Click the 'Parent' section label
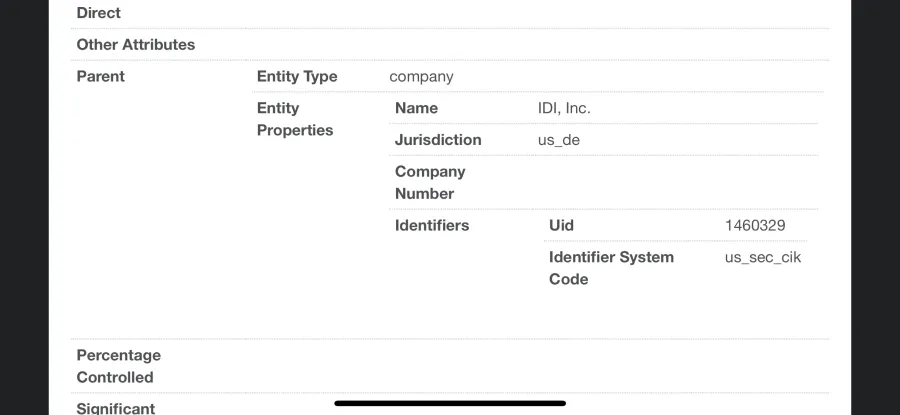Image resolution: width=900 pixels, height=415 pixels. pyautogui.click(x=100, y=76)
